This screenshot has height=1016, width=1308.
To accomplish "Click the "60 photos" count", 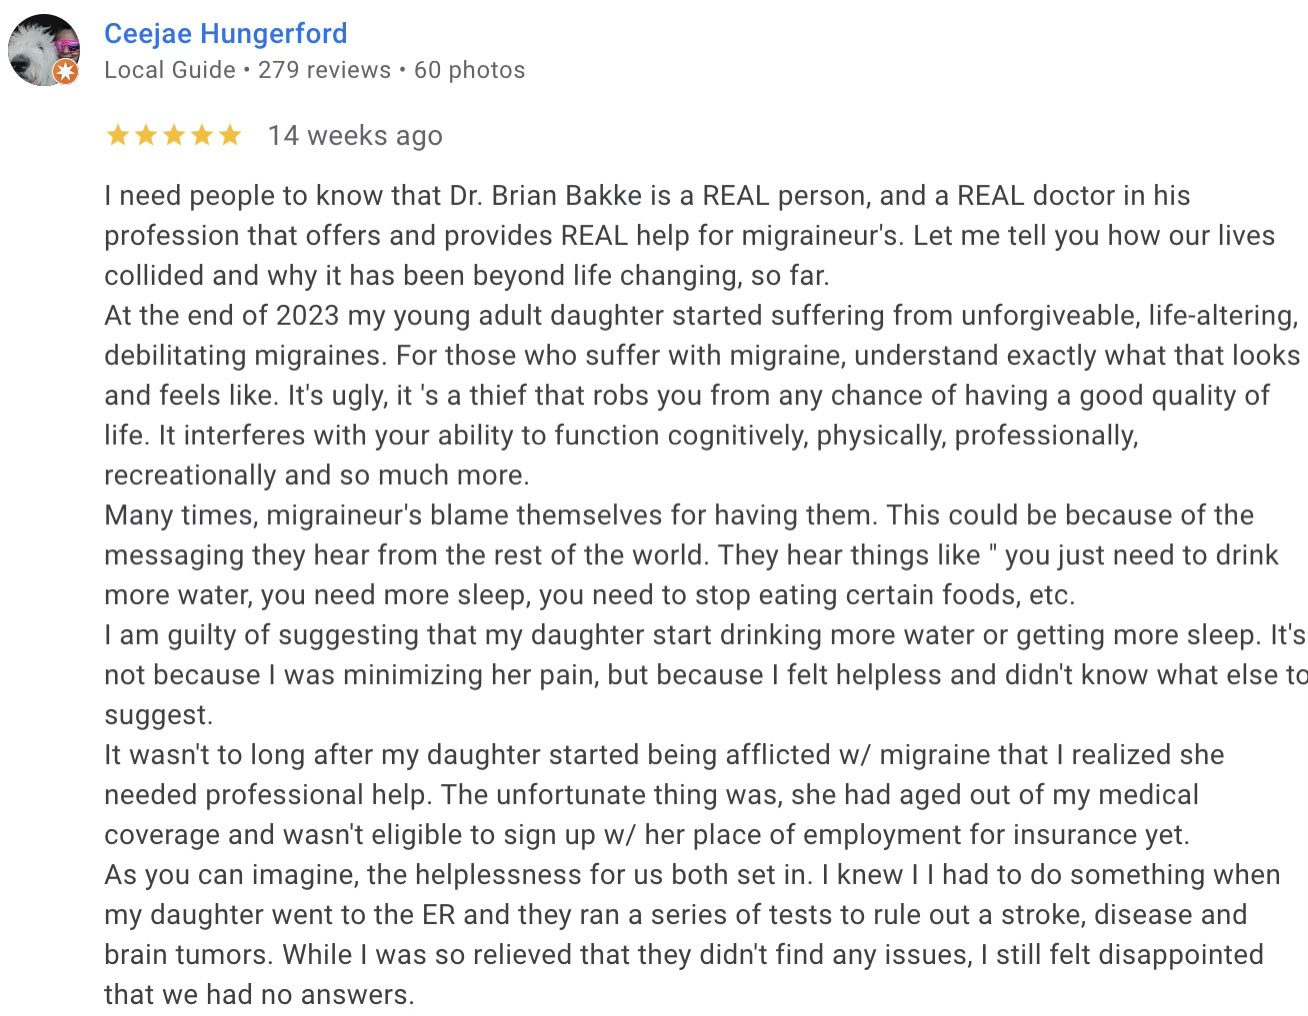I will click(x=469, y=70).
